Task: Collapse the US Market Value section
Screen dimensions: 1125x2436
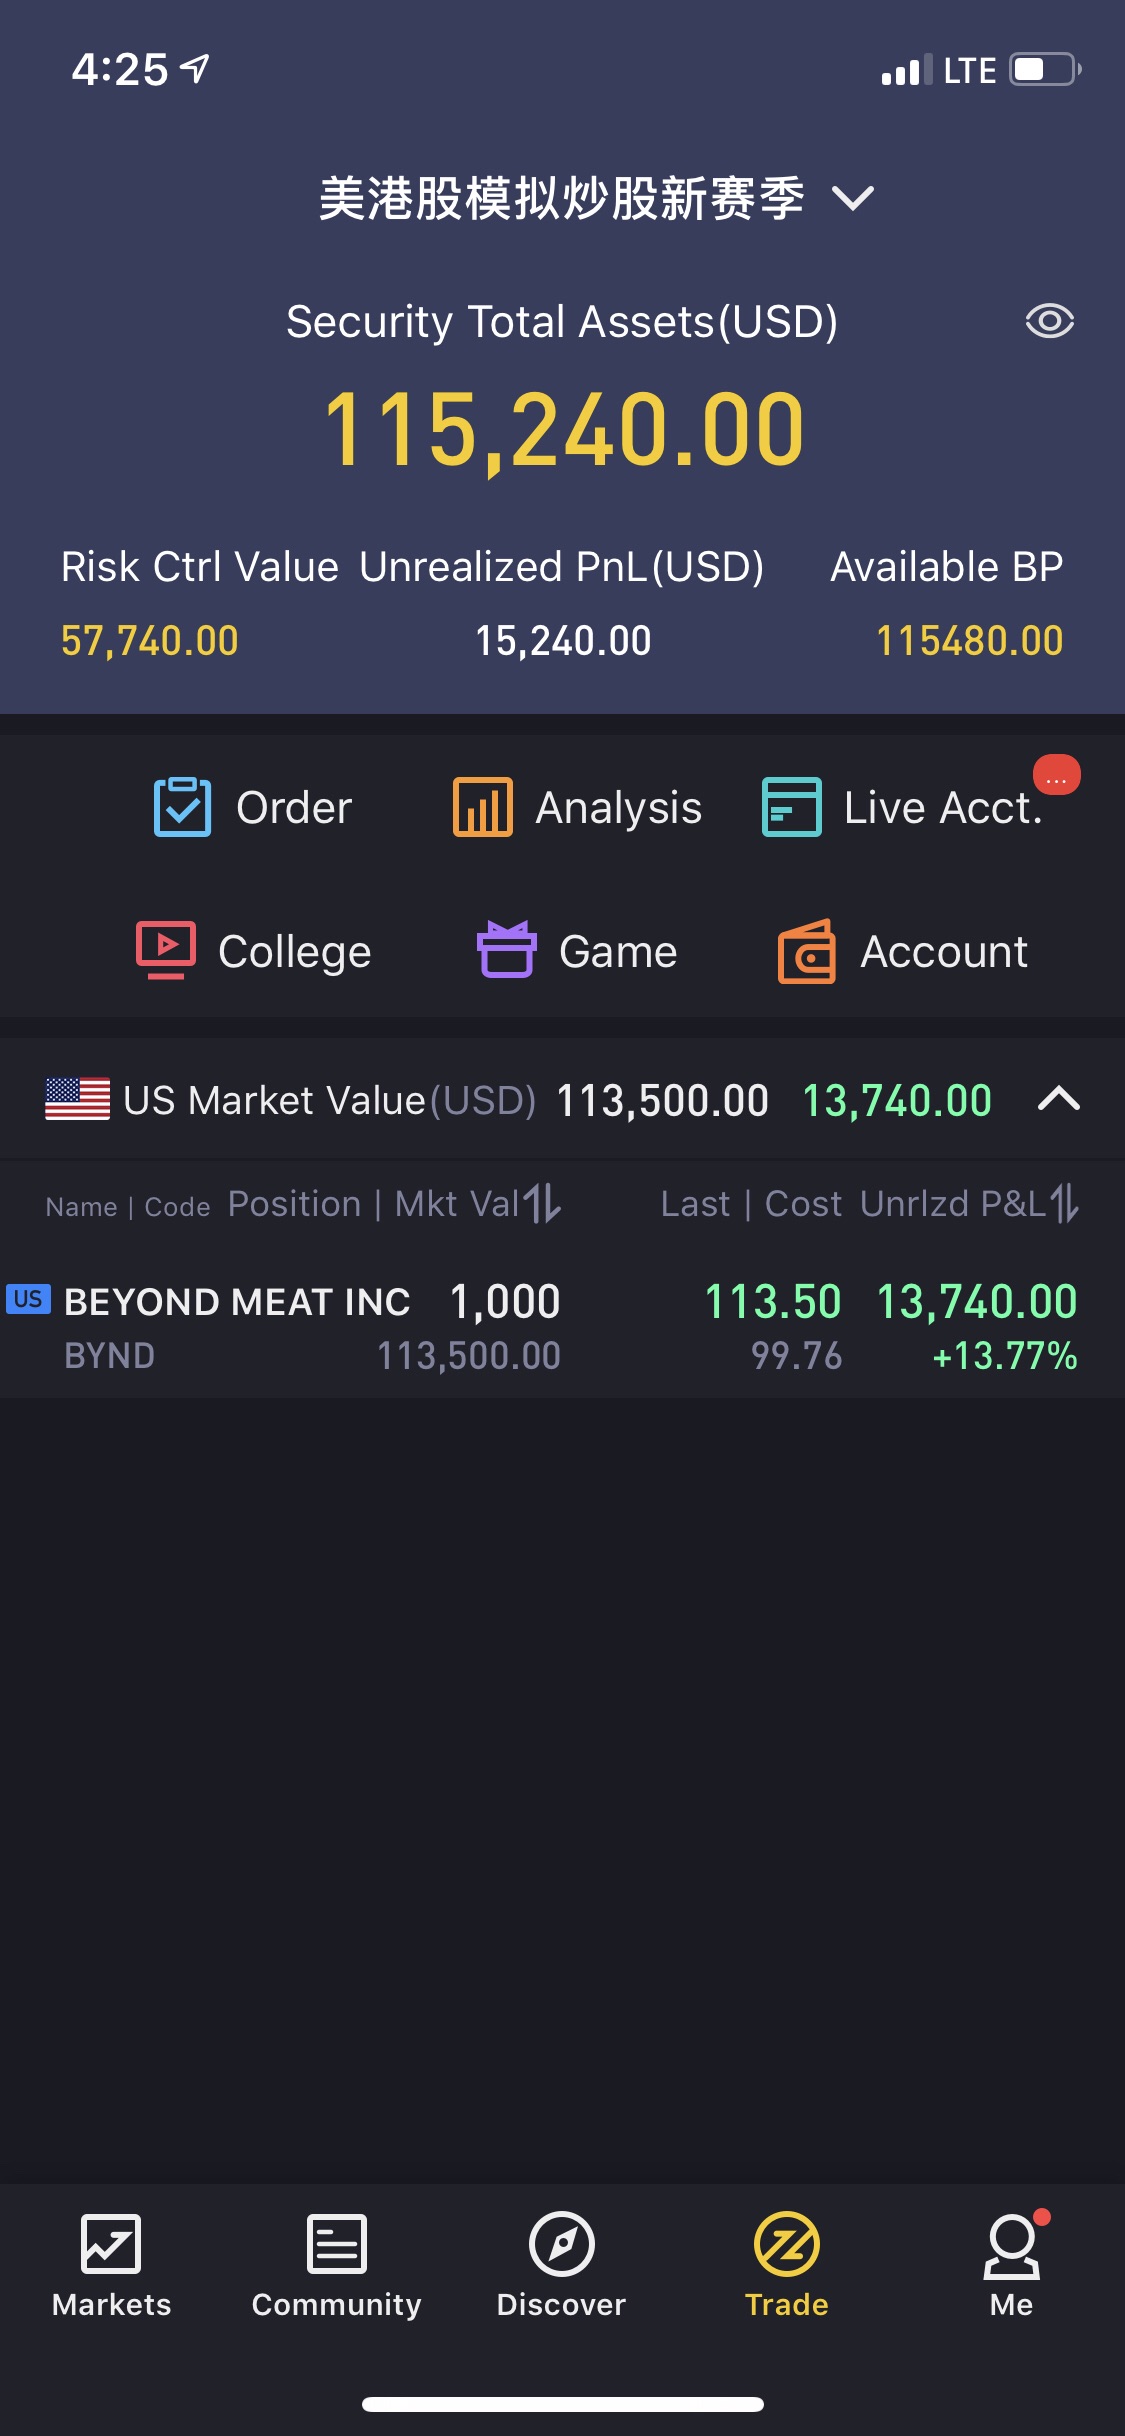Action: pos(1059,1099)
